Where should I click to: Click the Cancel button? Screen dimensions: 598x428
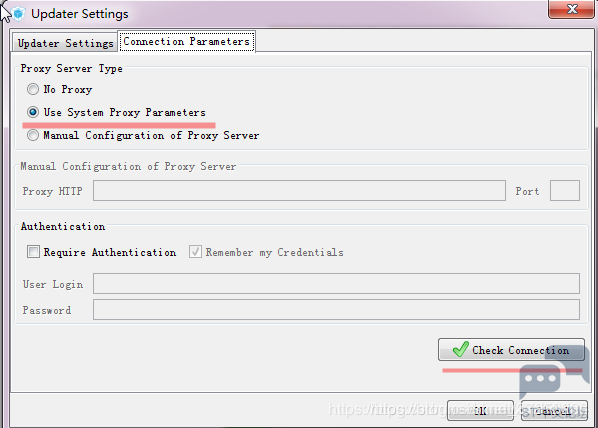(x=554, y=410)
